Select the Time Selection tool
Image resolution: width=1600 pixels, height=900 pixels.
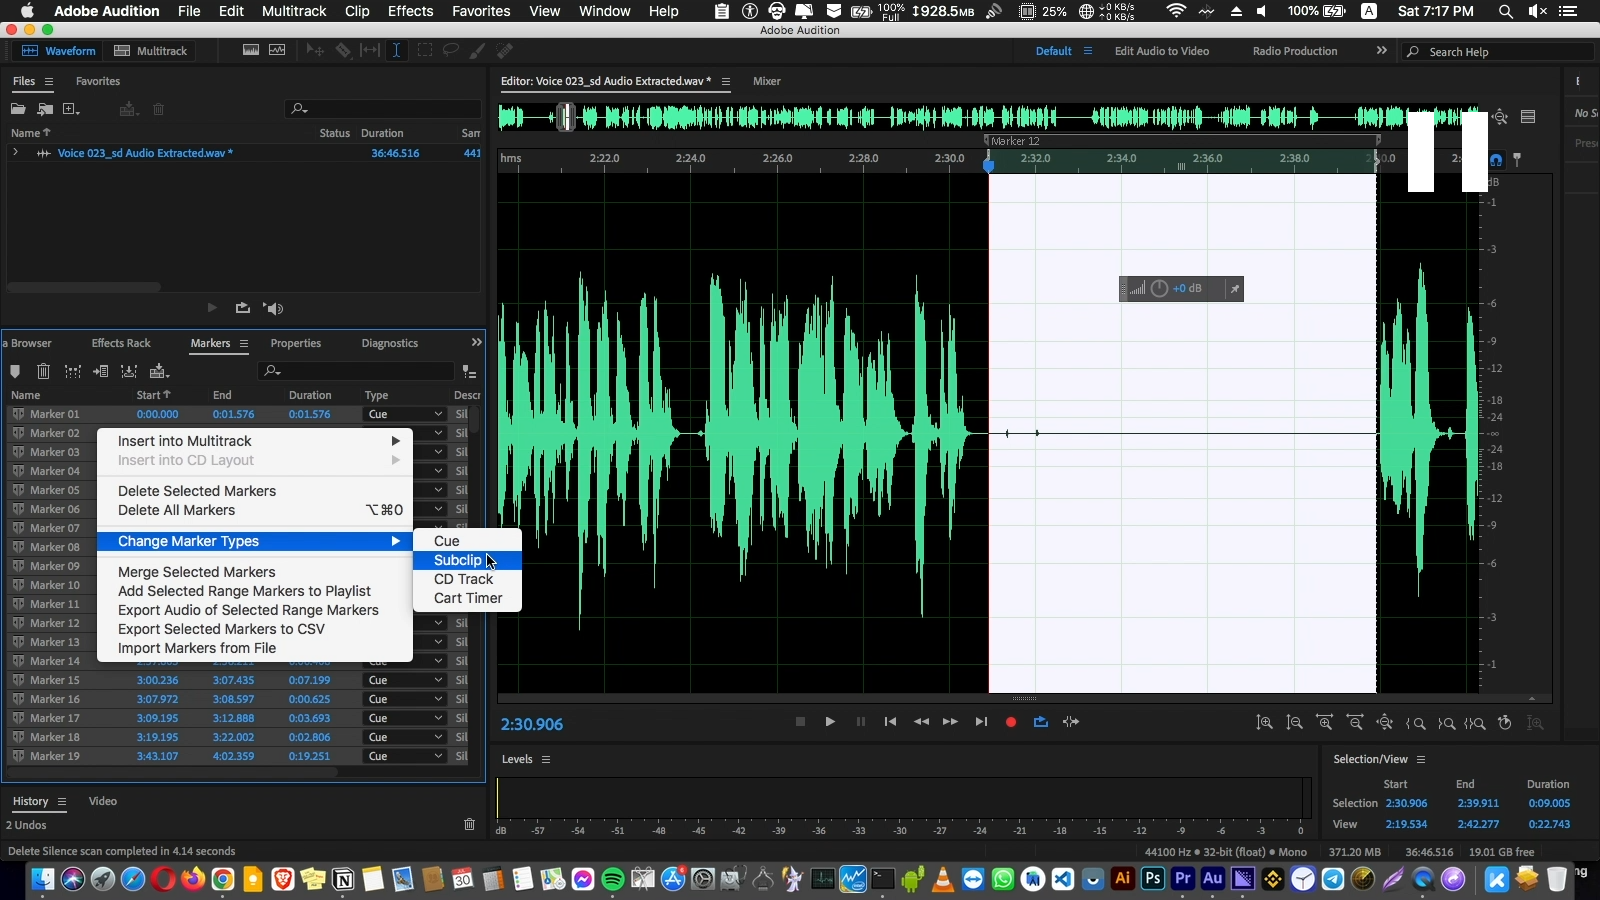click(396, 50)
